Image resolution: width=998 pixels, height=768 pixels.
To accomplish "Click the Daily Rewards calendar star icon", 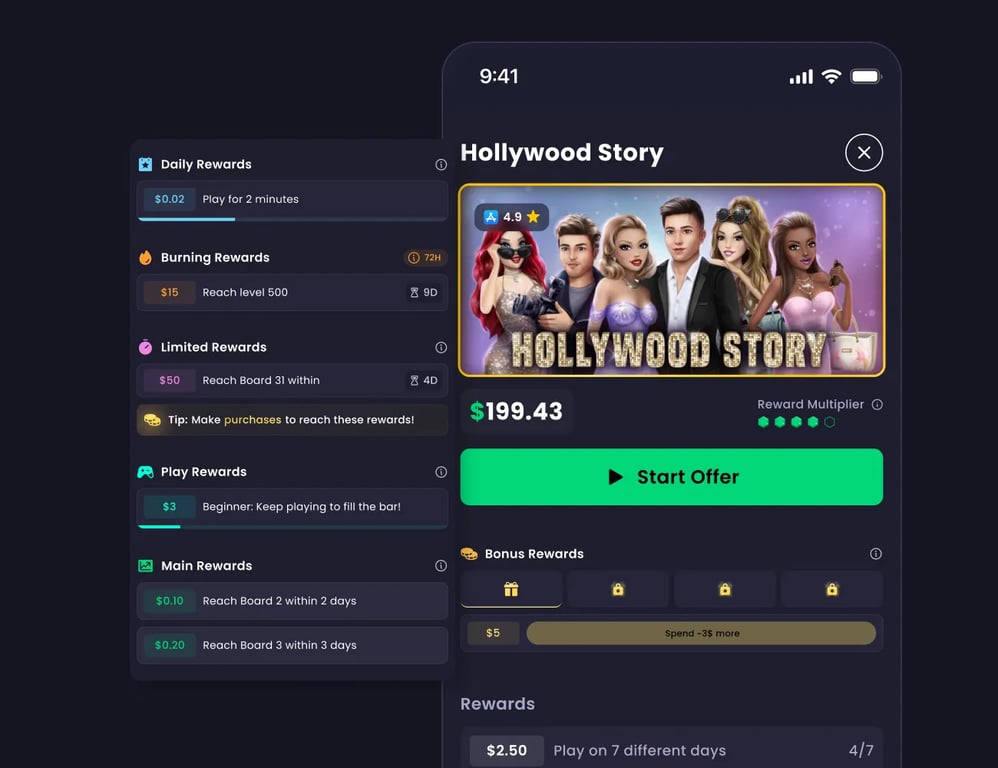I will click(x=145, y=164).
